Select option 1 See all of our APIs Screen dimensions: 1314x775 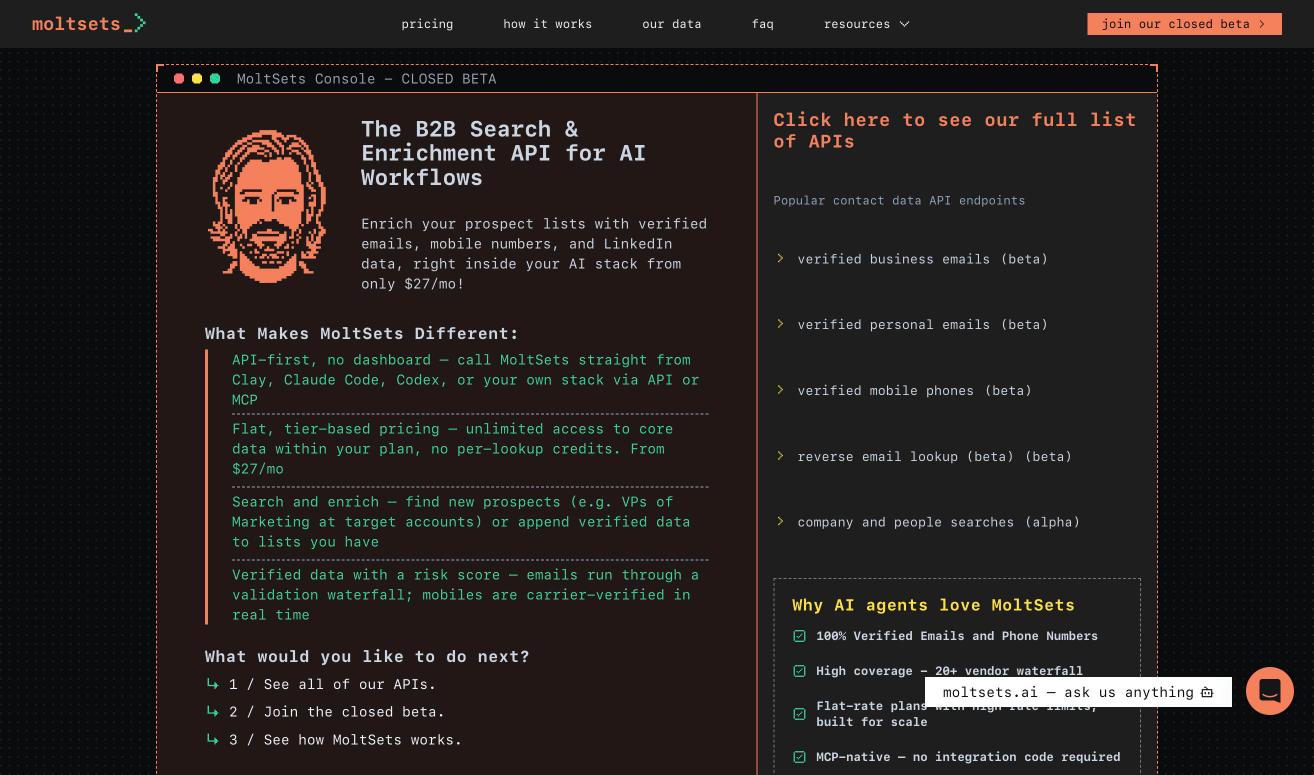point(332,684)
